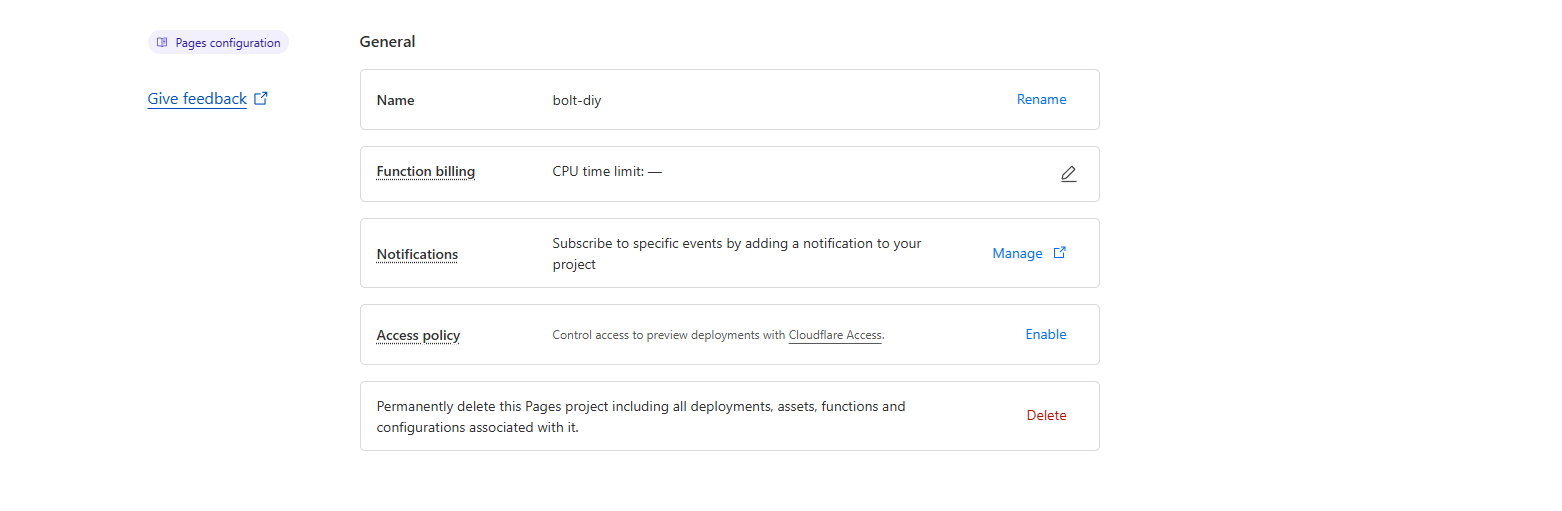Enable the Access policy
The height and width of the screenshot is (511, 1562).
(1046, 334)
